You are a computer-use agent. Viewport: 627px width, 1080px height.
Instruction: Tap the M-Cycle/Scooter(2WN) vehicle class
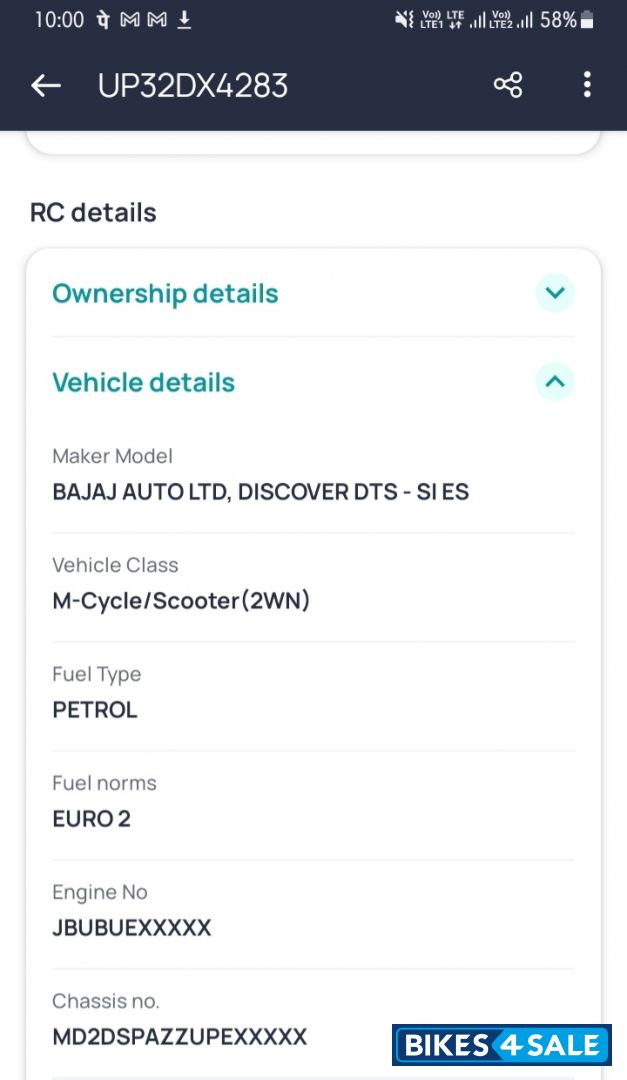[x=181, y=601]
